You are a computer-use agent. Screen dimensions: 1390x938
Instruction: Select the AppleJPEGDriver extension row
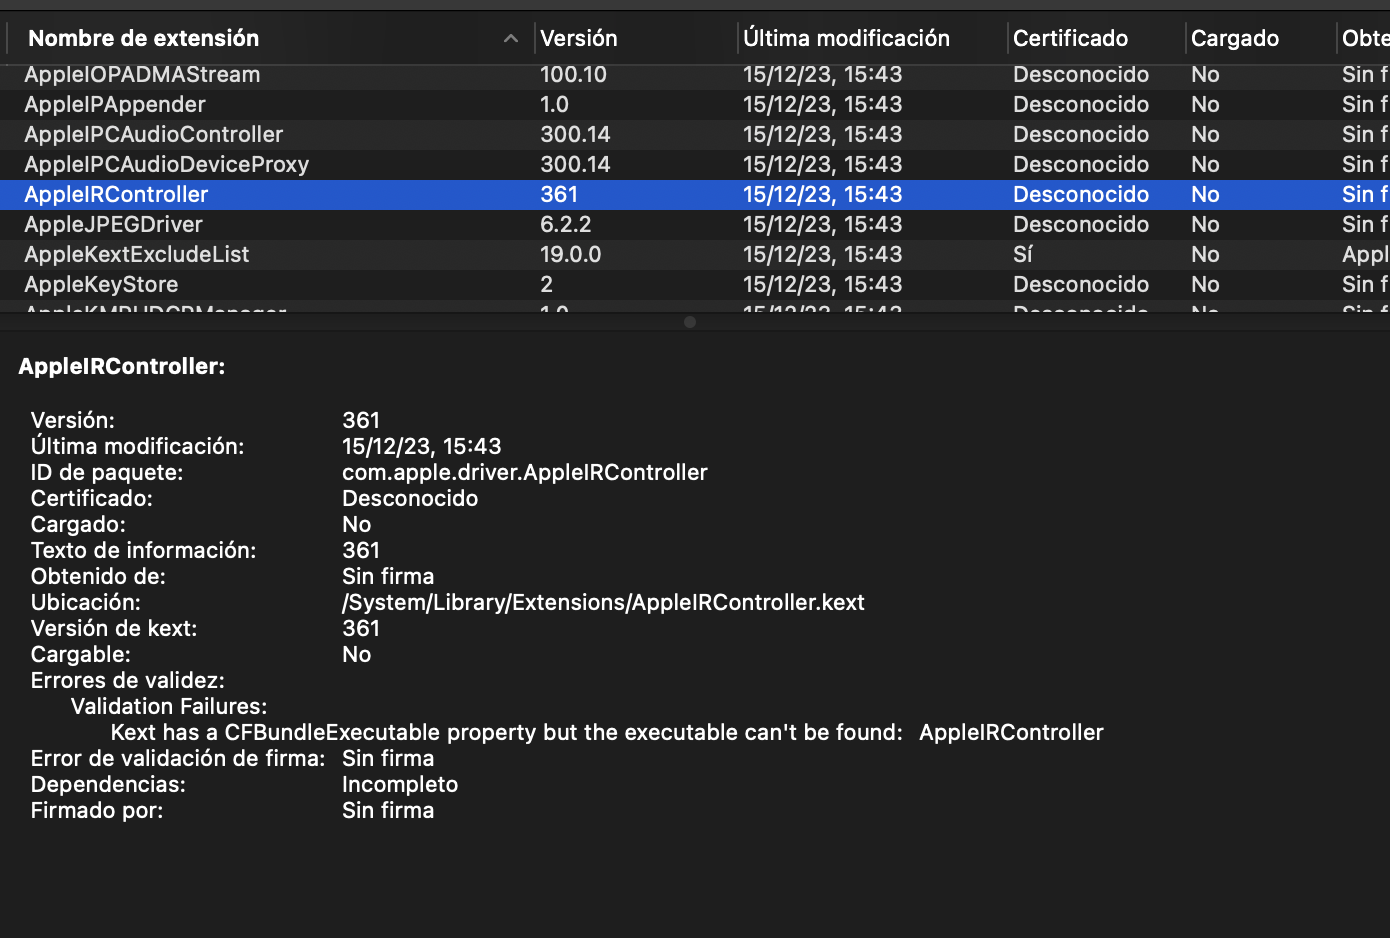coord(114,225)
